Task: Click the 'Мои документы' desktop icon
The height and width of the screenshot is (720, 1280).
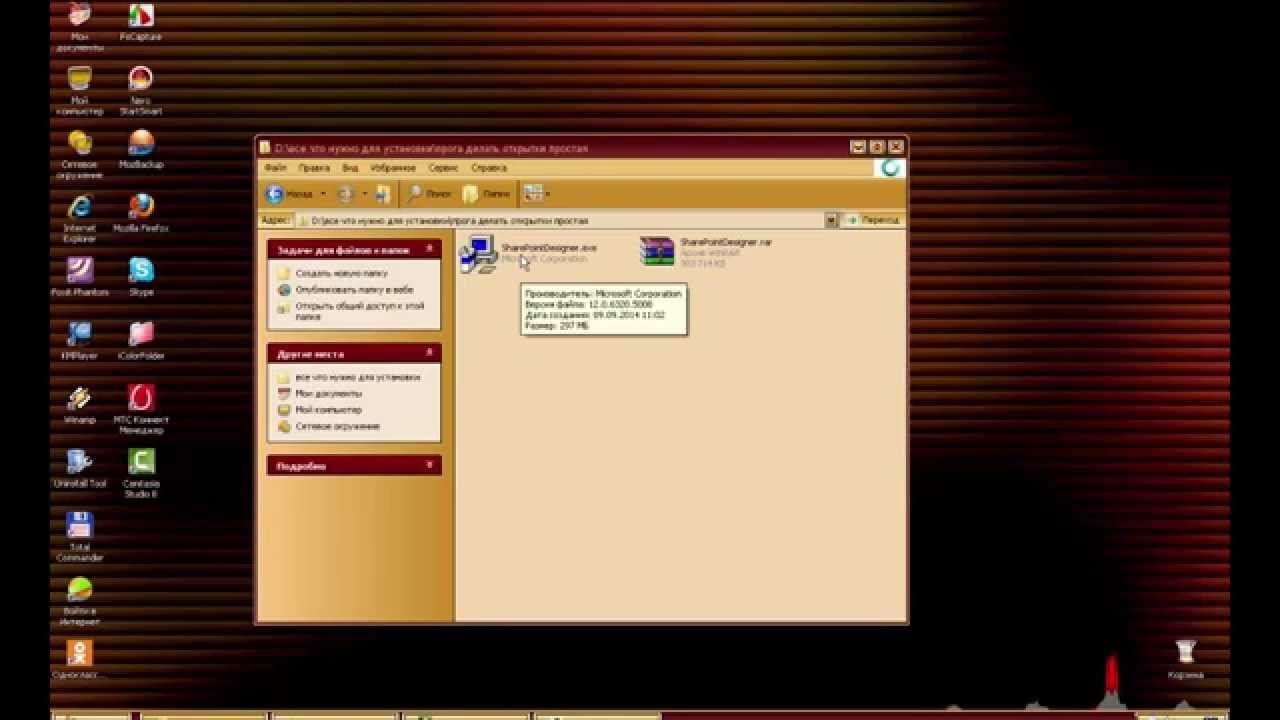Action: [79, 26]
